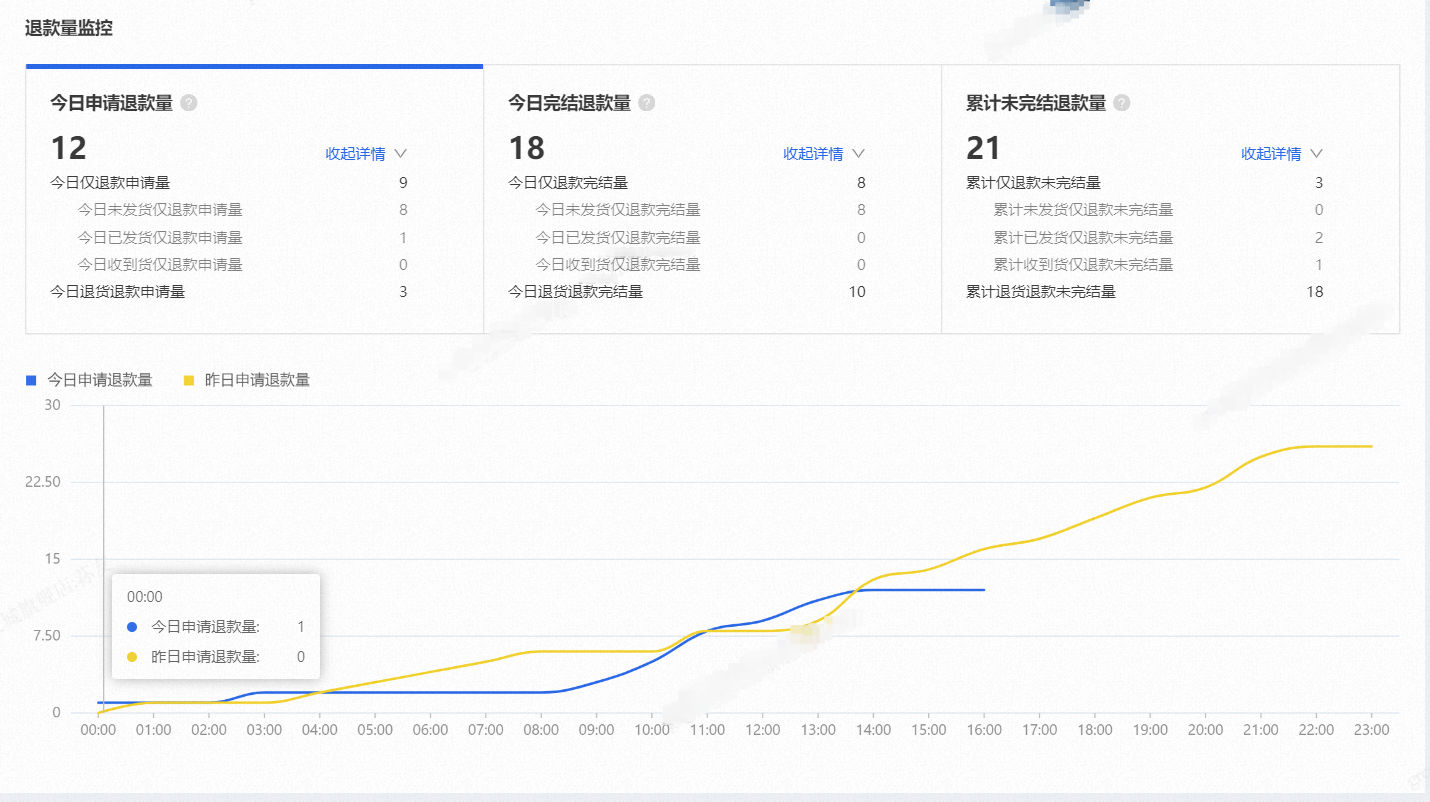Click row 累计退货退款未完结量
Screen dimensions: 1430x802
[1145, 292]
